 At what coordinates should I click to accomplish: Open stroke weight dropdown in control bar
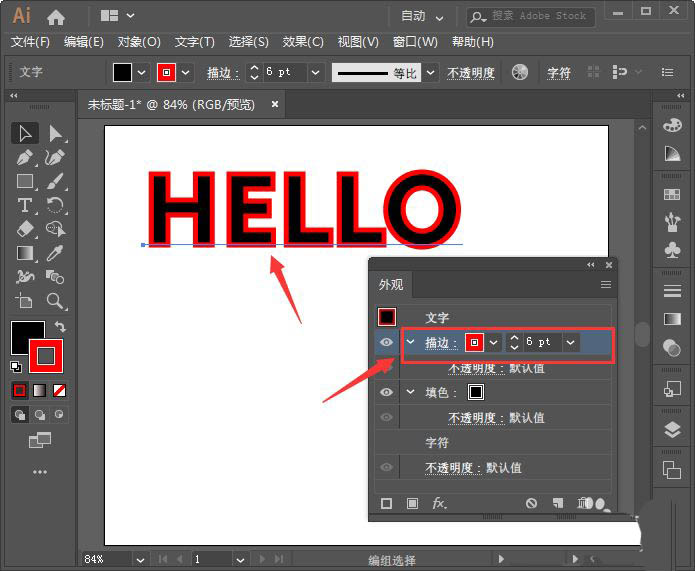tap(315, 72)
